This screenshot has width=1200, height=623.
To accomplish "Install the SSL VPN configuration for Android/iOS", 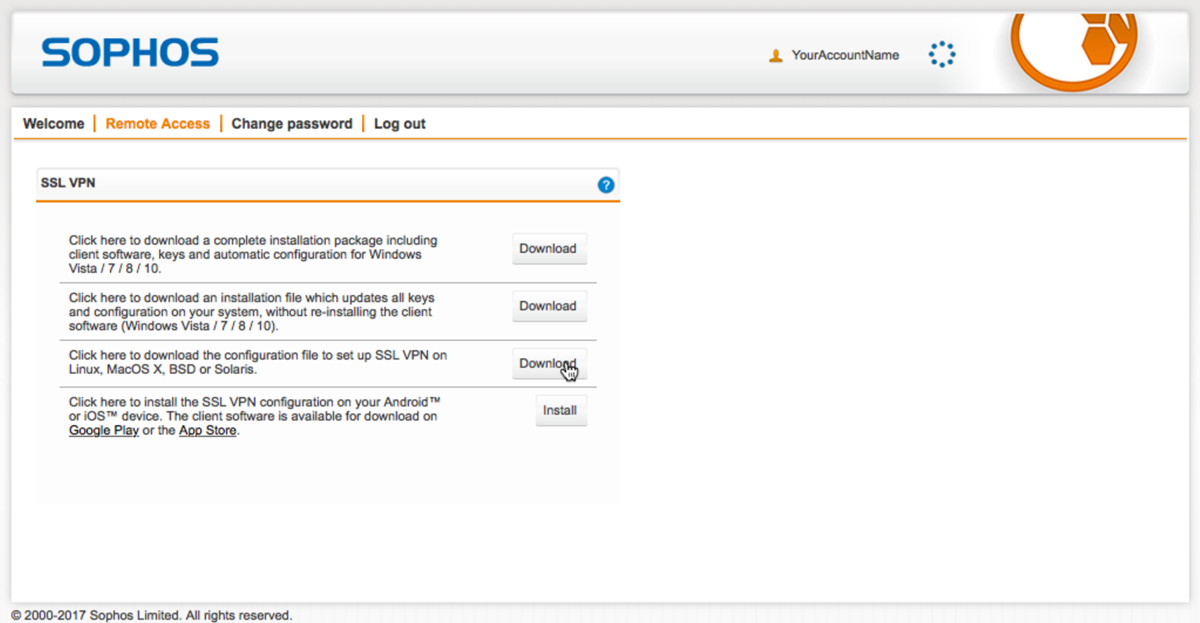I will 561,410.
